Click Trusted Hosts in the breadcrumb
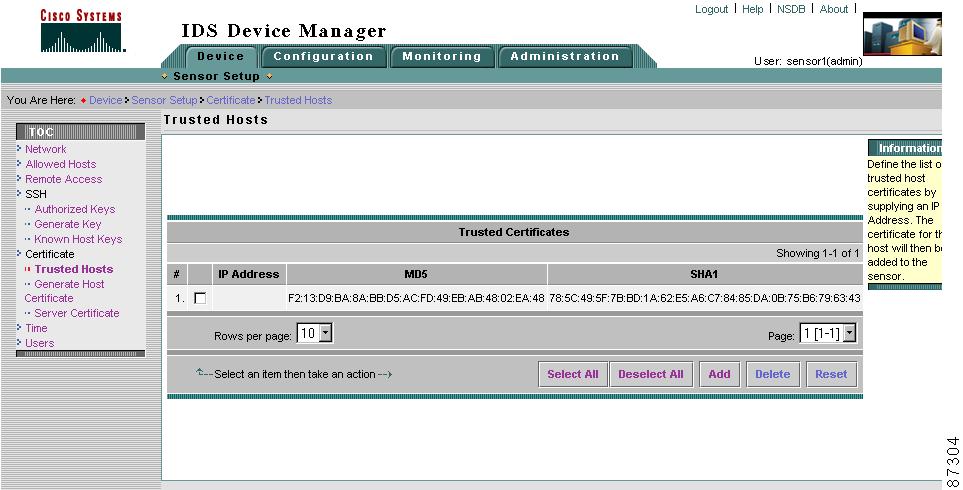963x490 pixels. [298, 100]
